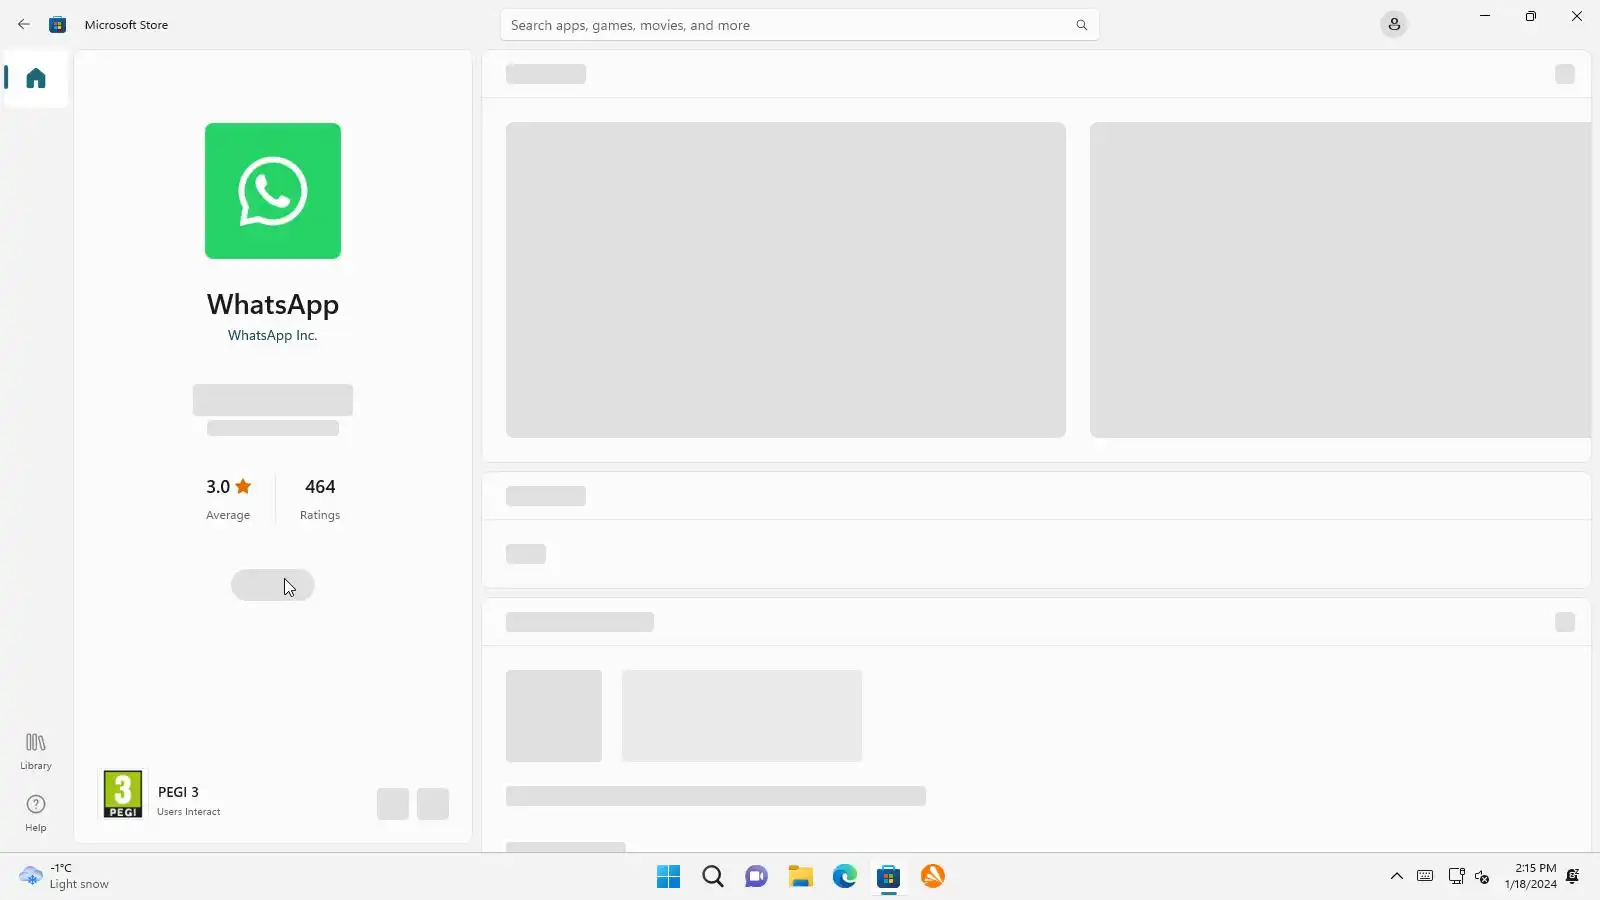Open the notifications bell icon
The image size is (1600, 900).
1573,877
